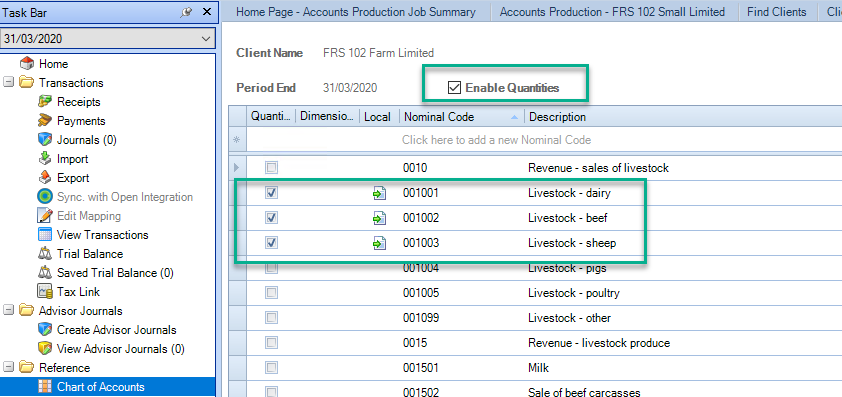Open Trial Balance in Task Bar
842x397 pixels.
(90, 254)
